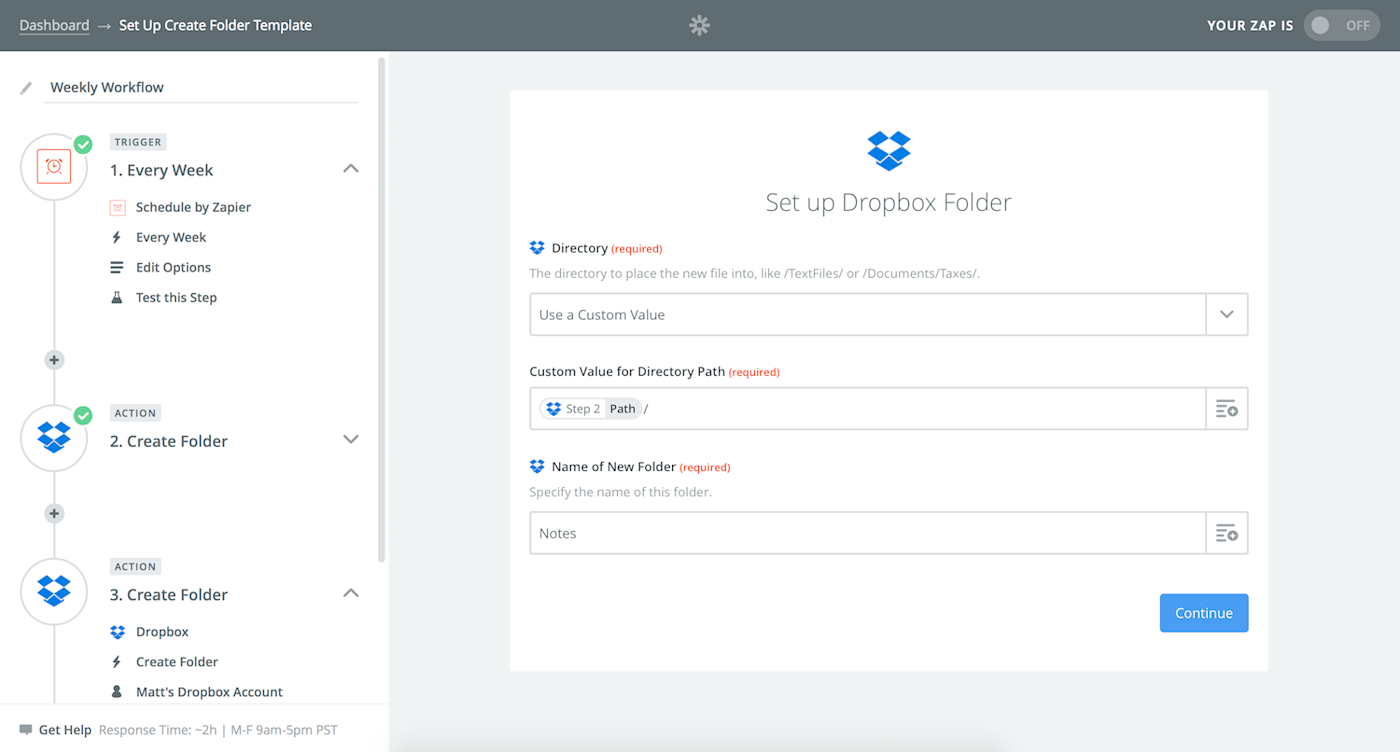The image size is (1400, 752).
Task: Click the pencil to rename Weekly Workflow
Action: point(25,87)
